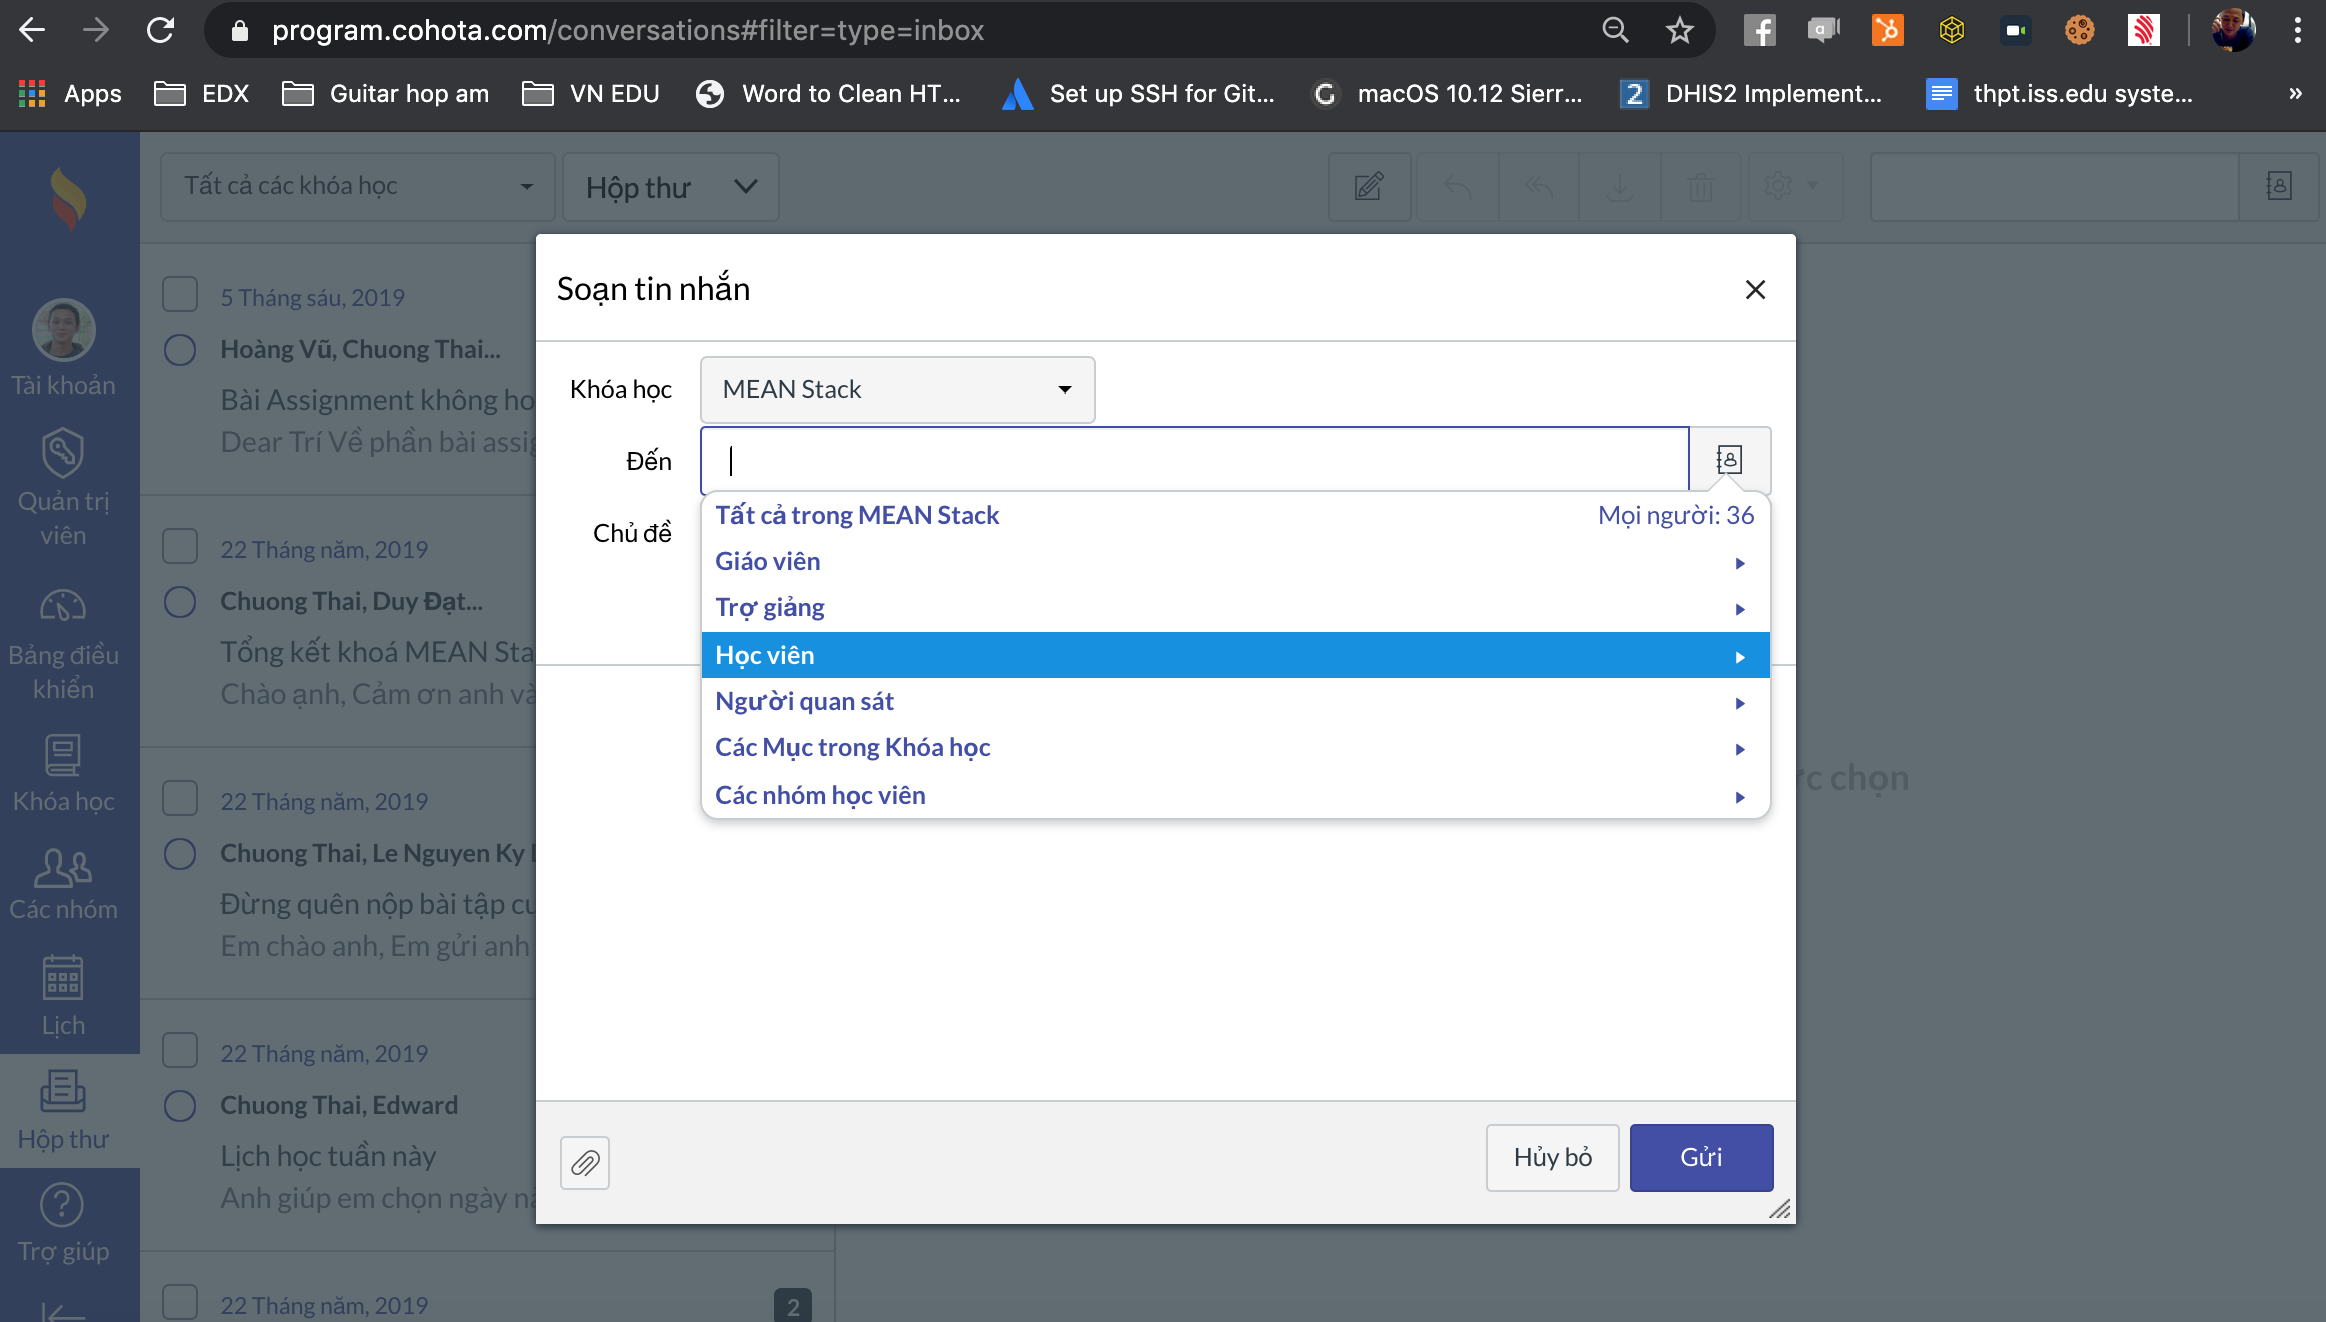The image size is (2326, 1322).
Task: Click the paperclip attachment button
Action: pos(585,1163)
